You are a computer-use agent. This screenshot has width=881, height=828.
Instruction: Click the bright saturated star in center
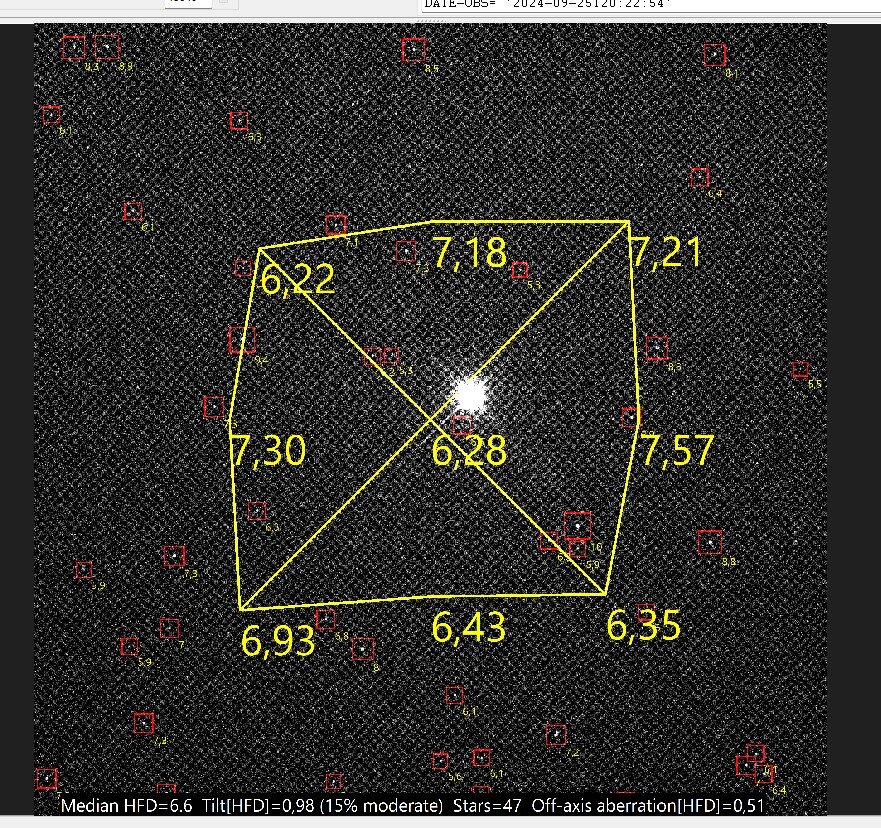tap(470, 395)
